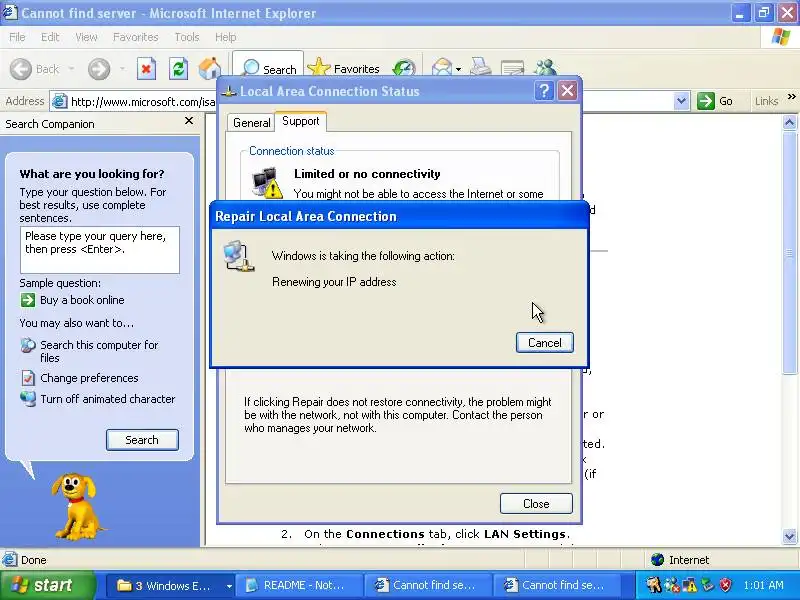Open the Mail envelope toolbar icon

[441, 68]
